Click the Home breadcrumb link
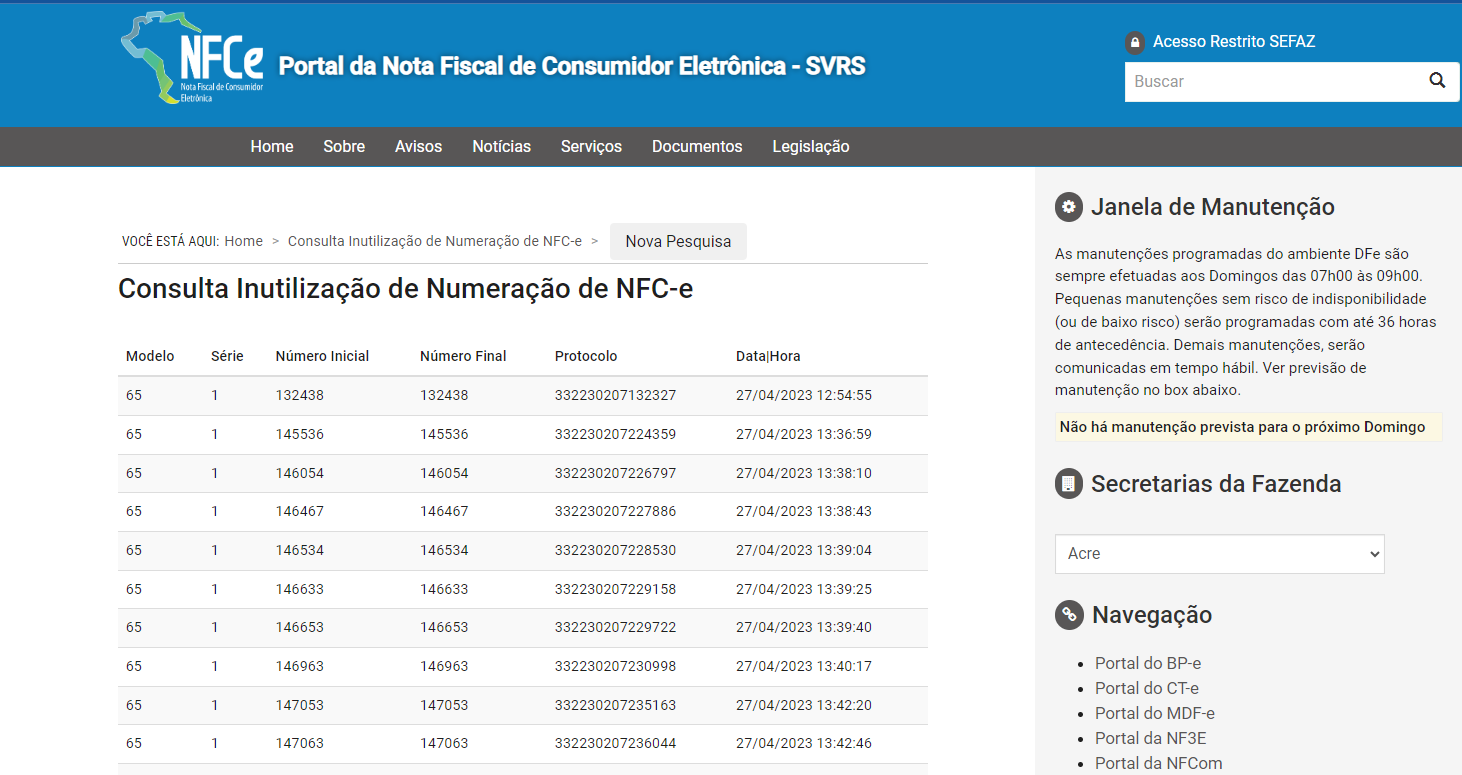 pos(243,242)
